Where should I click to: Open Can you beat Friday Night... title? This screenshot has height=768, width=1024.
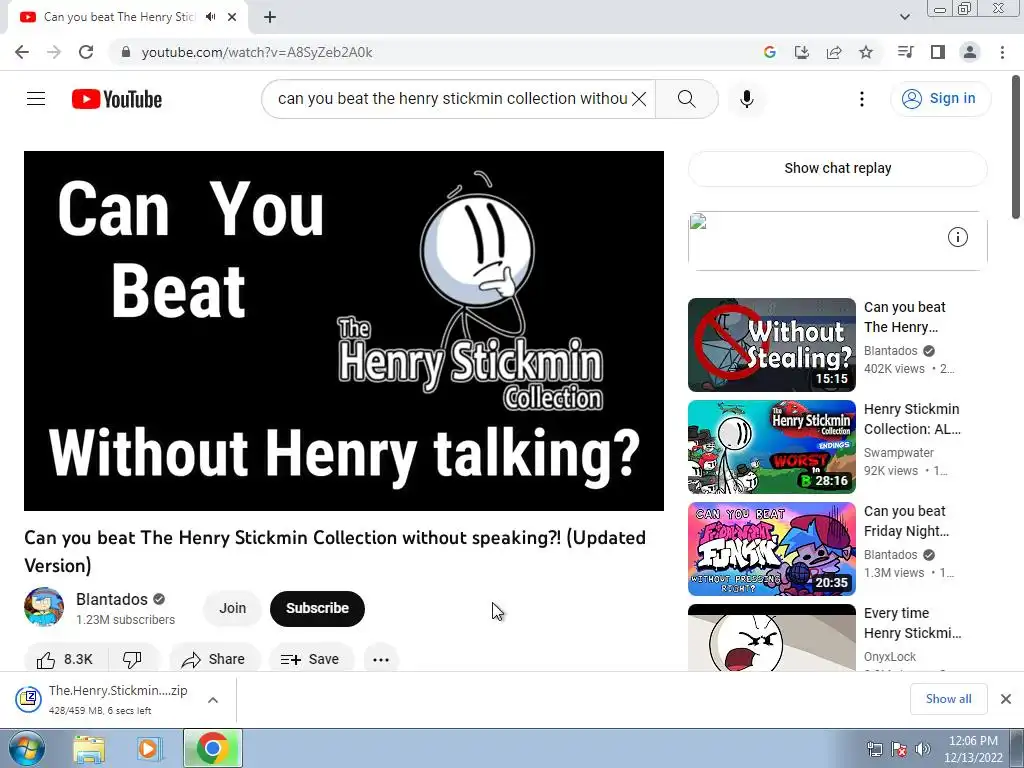point(906,520)
